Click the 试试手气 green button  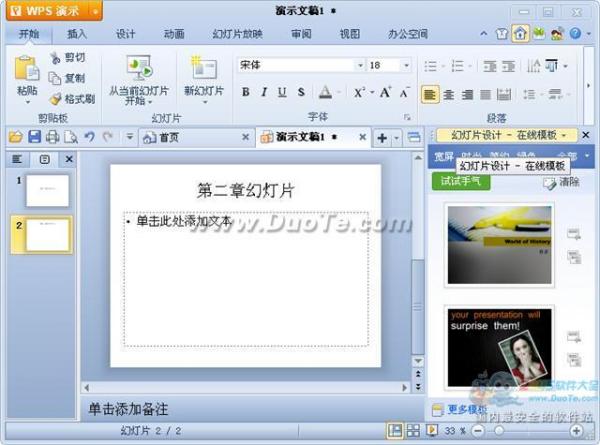(x=461, y=181)
